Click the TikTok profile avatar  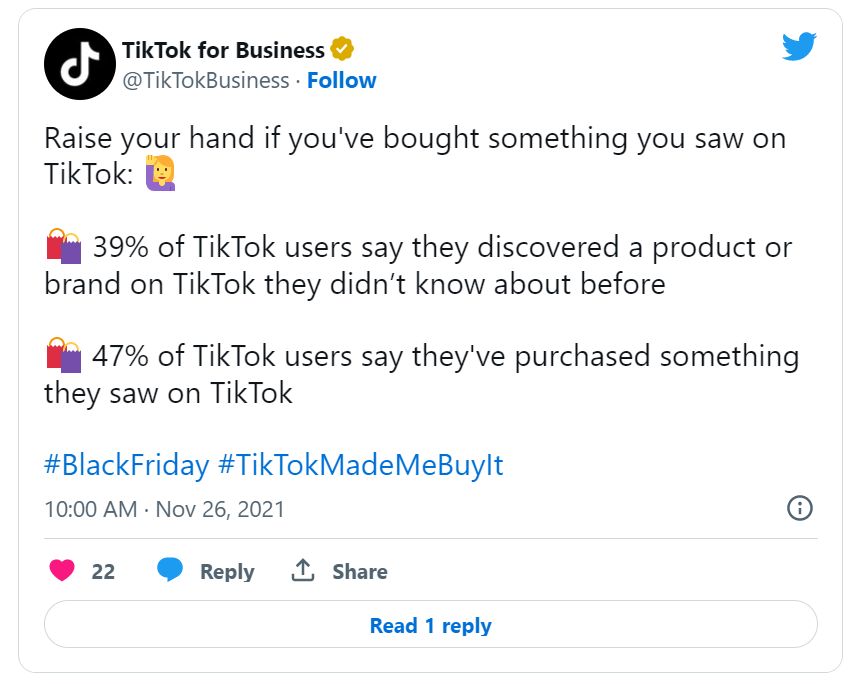(x=78, y=64)
